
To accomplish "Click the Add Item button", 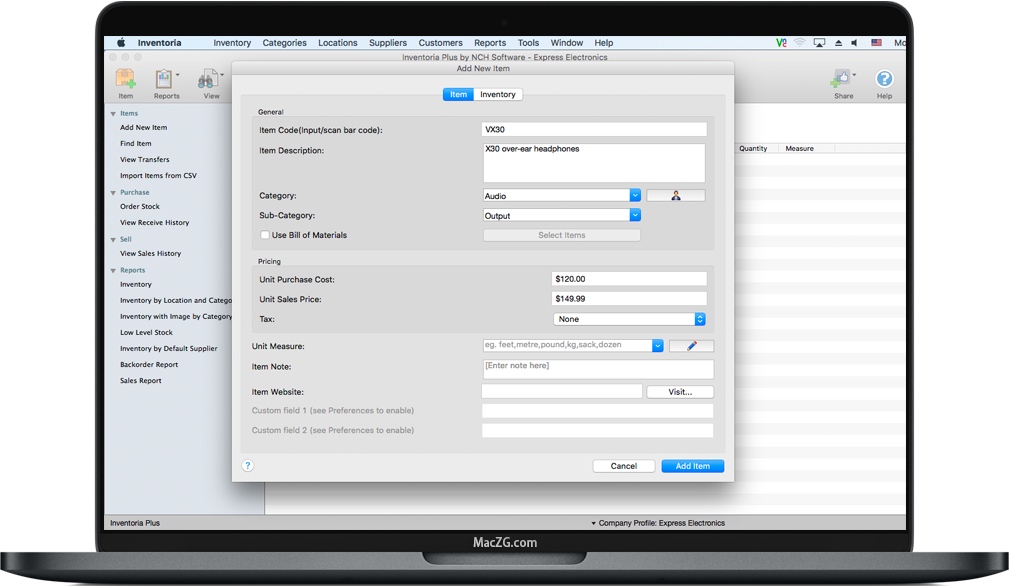I will tap(692, 465).
